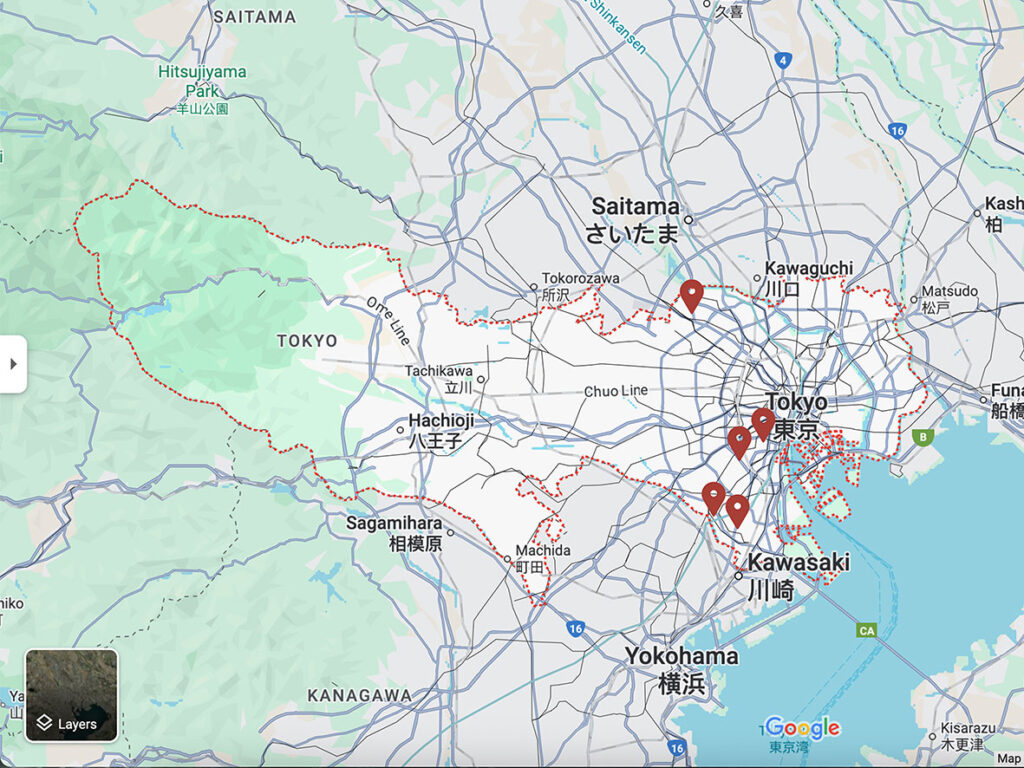Image resolution: width=1024 pixels, height=768 pixels.
Task: Click the KANAGAWA prefecture label
Action: 360,696
